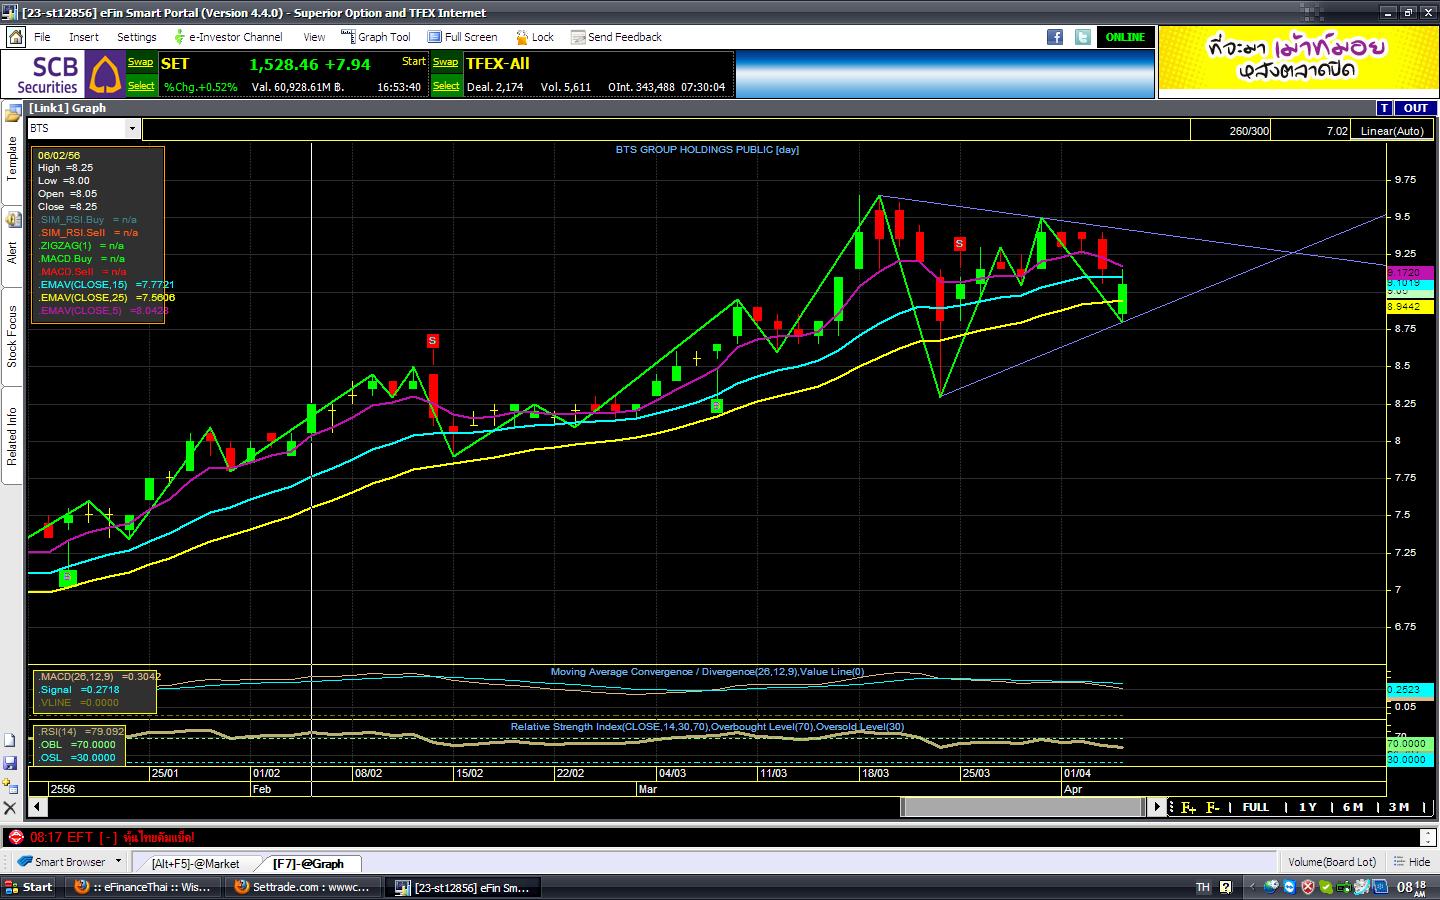1440x900 pixels.
Task: Click the BTS symbol input field
Action: click(x=76, y=128)
